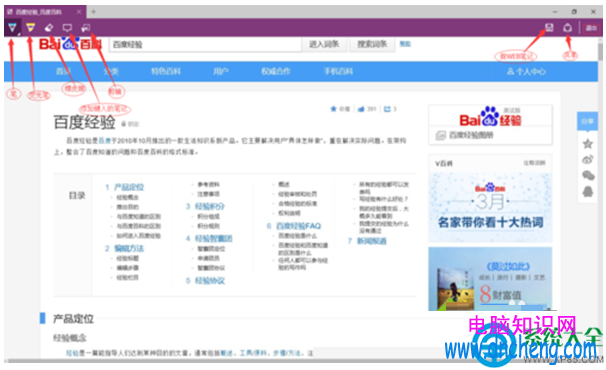The image size is (606, 370).
Task: Exit web note mode with 退出 button
Action: 591,28
